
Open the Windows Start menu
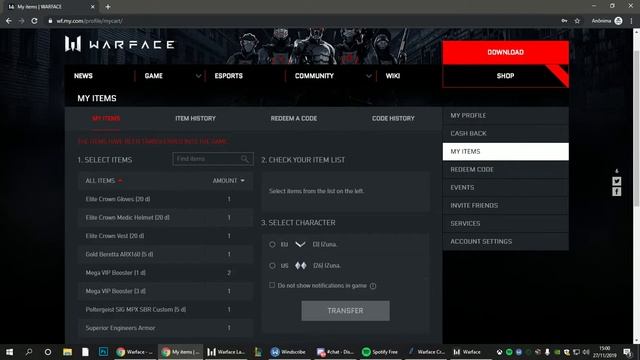pos(9,352)
